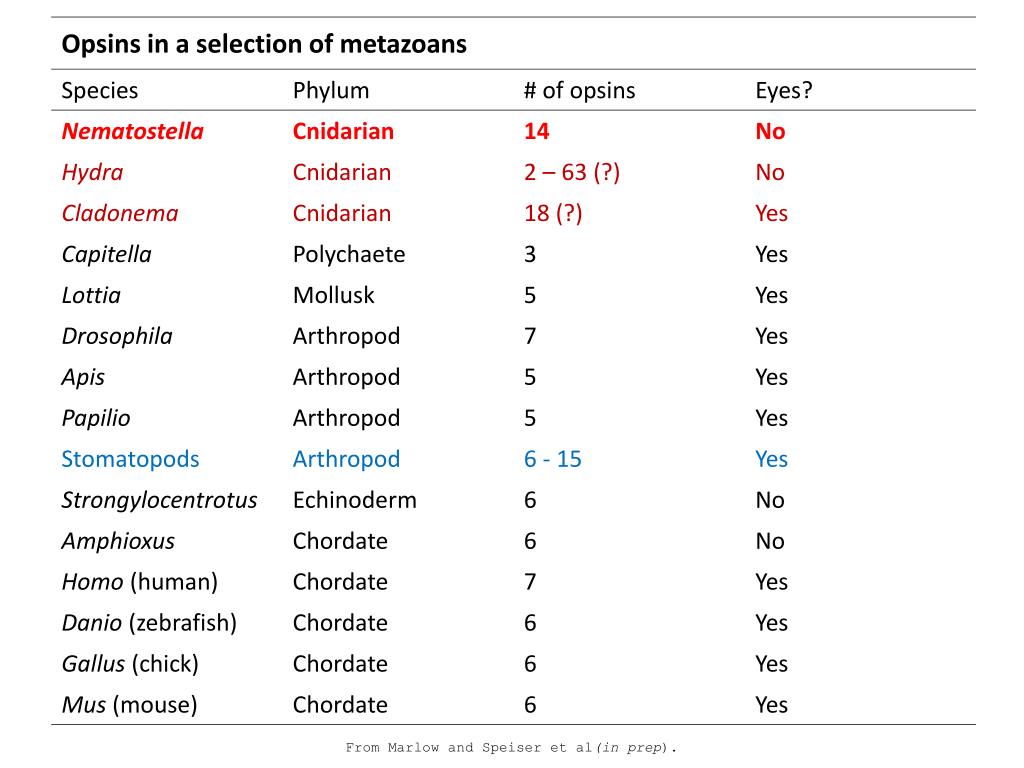Click the 'Danio (zebrafish)' species entry
The width and height of the screenshot is (1024, 768).
coord(149,623)
